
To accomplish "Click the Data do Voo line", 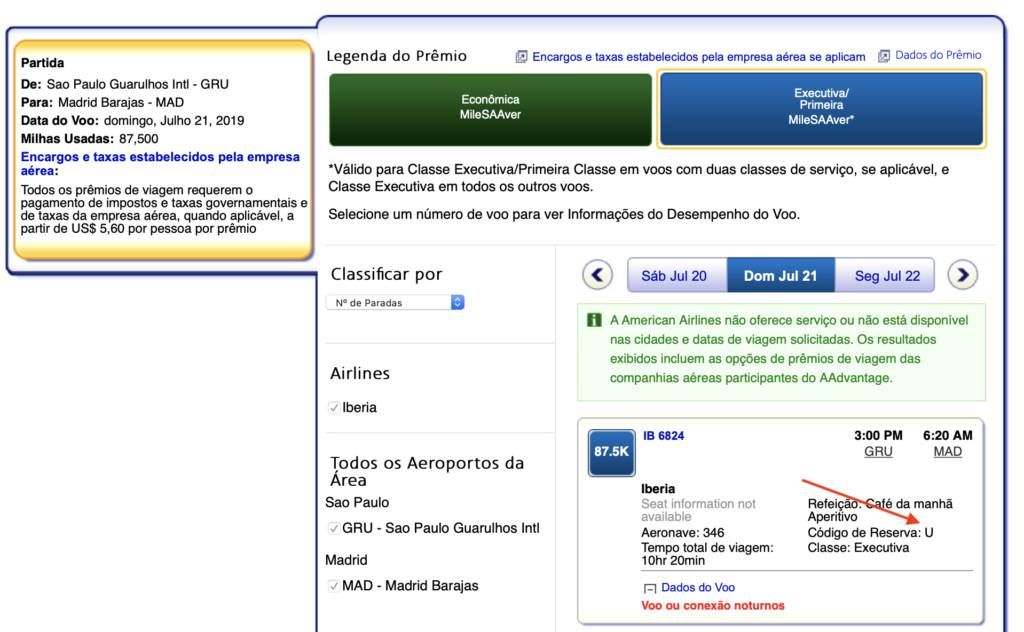I will click(133, 120).
